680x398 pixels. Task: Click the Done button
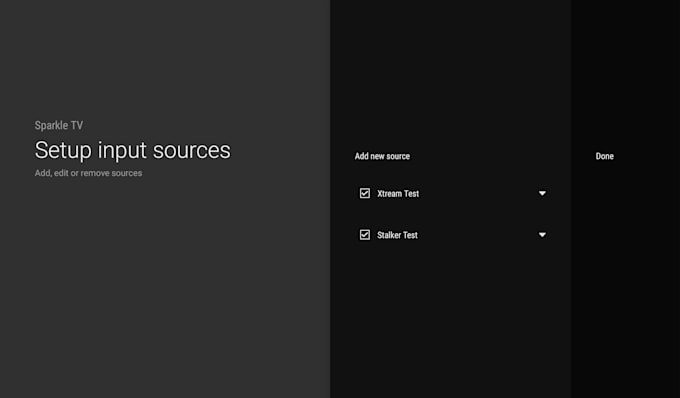coord(605,156)
